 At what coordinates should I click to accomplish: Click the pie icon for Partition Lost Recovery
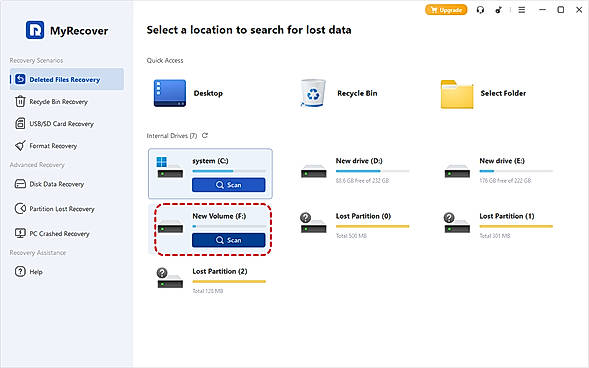click(x=20, y=209)
